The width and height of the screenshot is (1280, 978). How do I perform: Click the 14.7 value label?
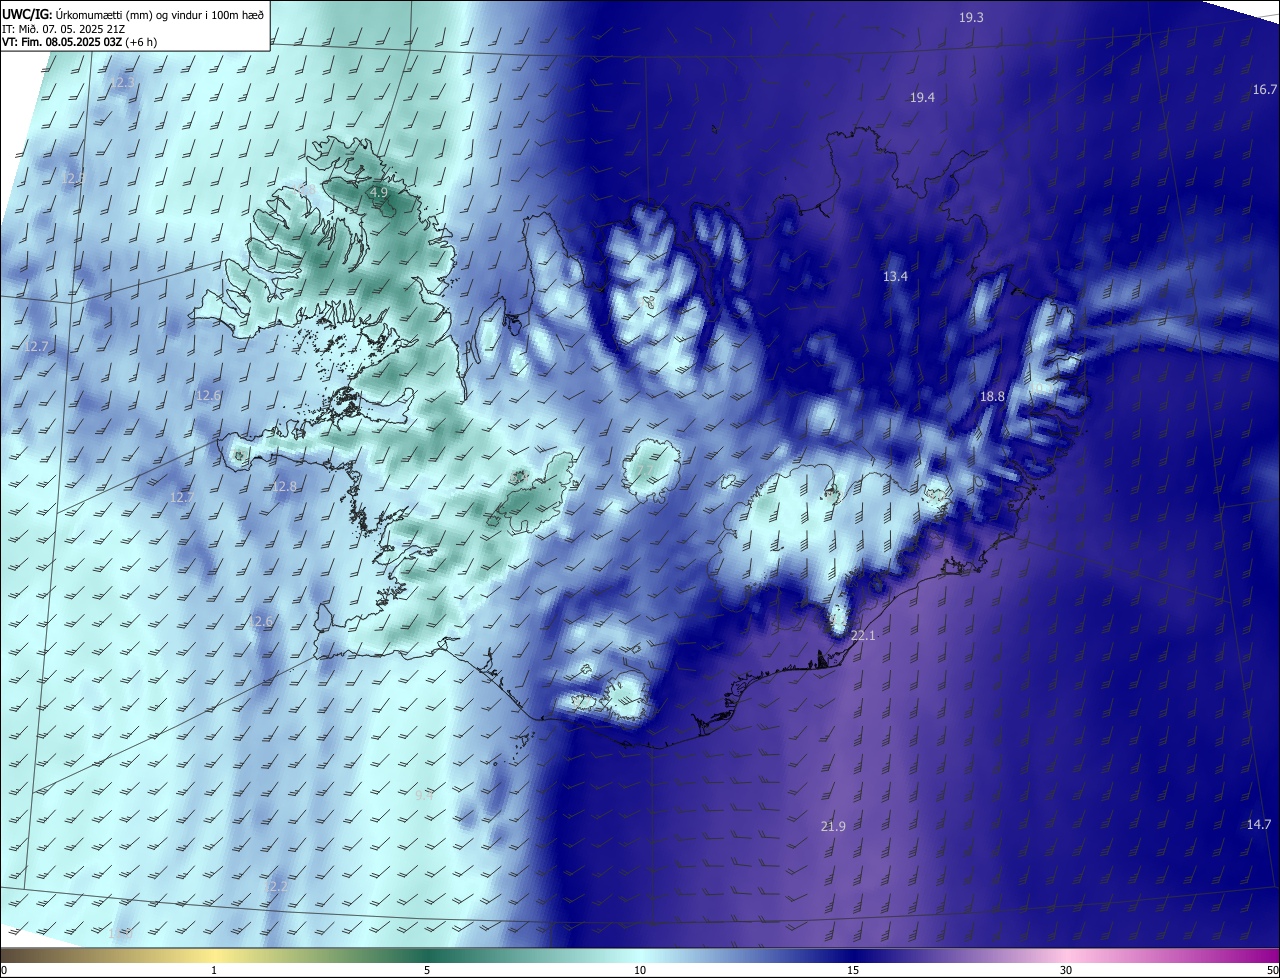click(1259, 824)
